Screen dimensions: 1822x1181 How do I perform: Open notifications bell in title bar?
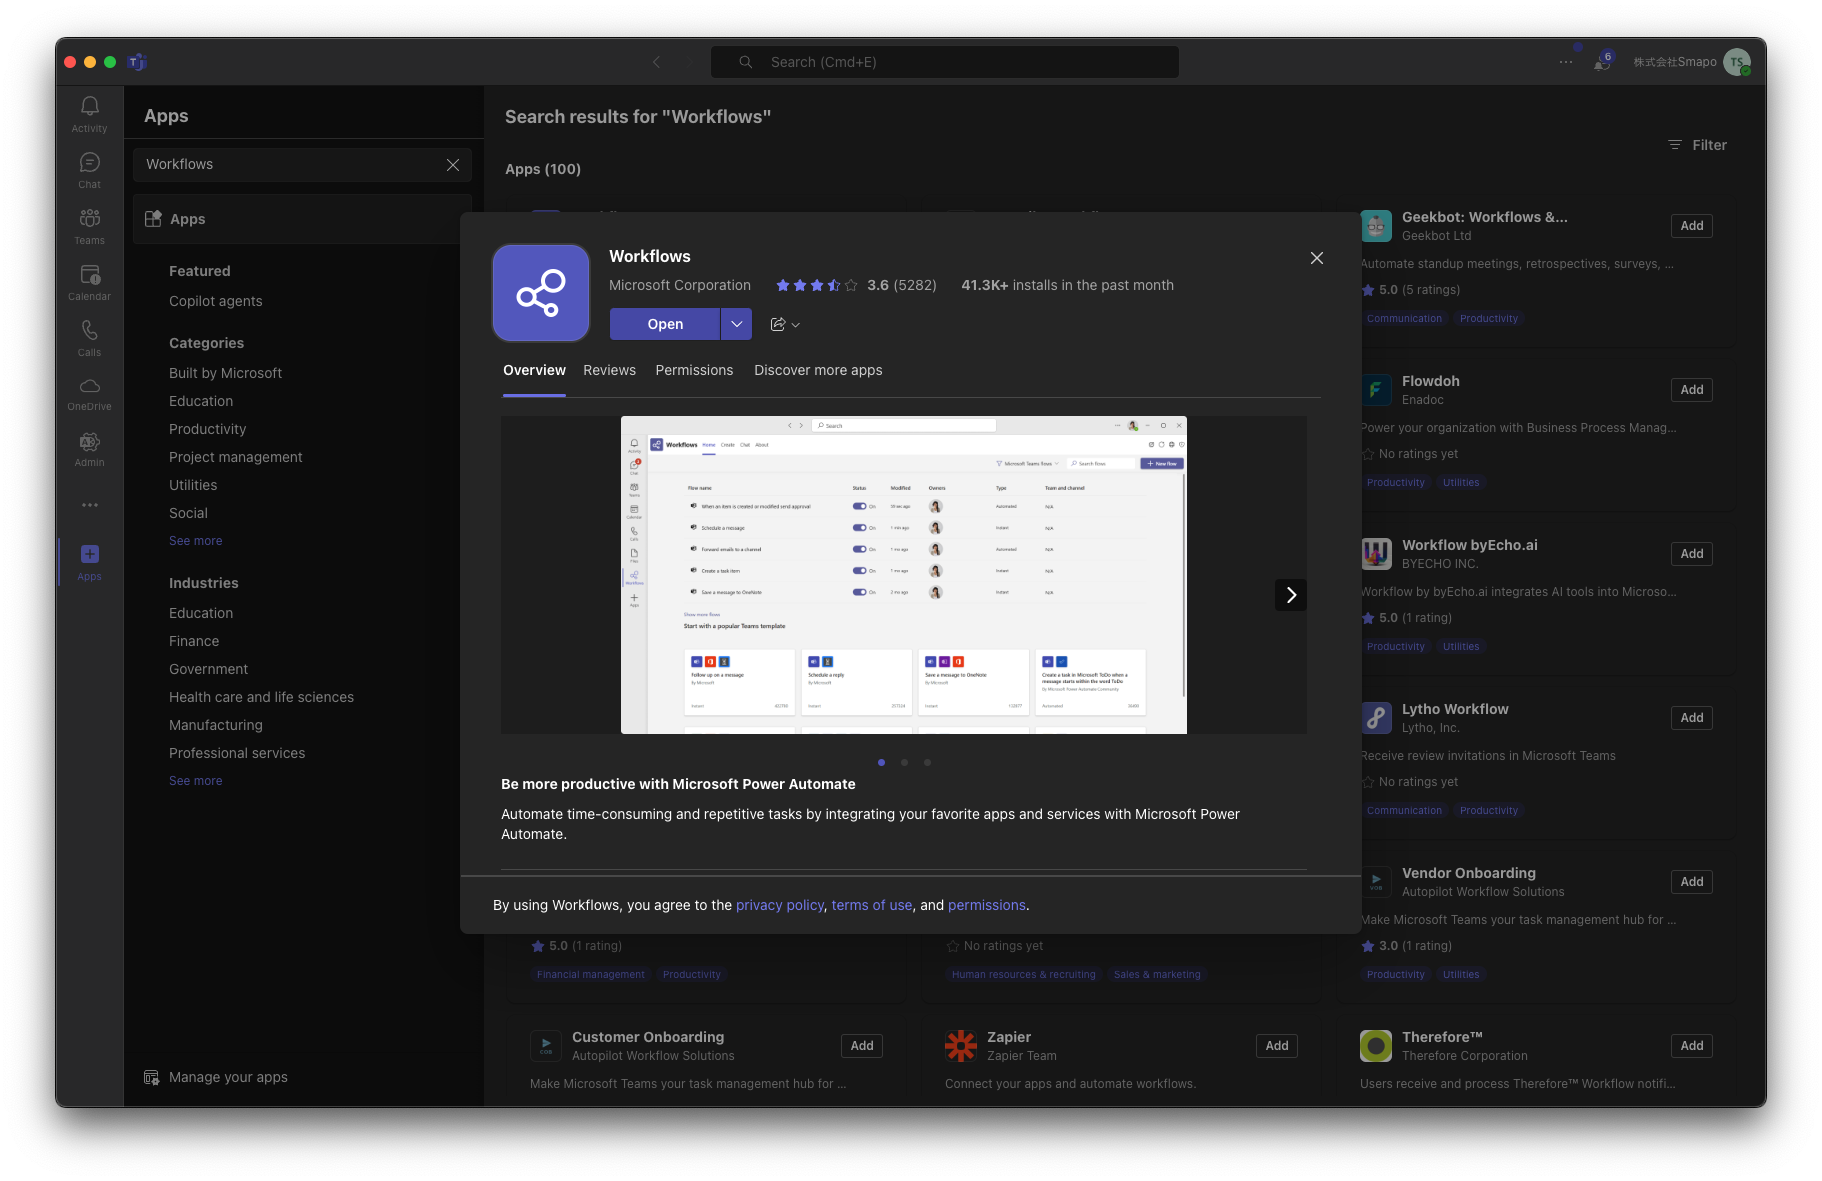1602,62
